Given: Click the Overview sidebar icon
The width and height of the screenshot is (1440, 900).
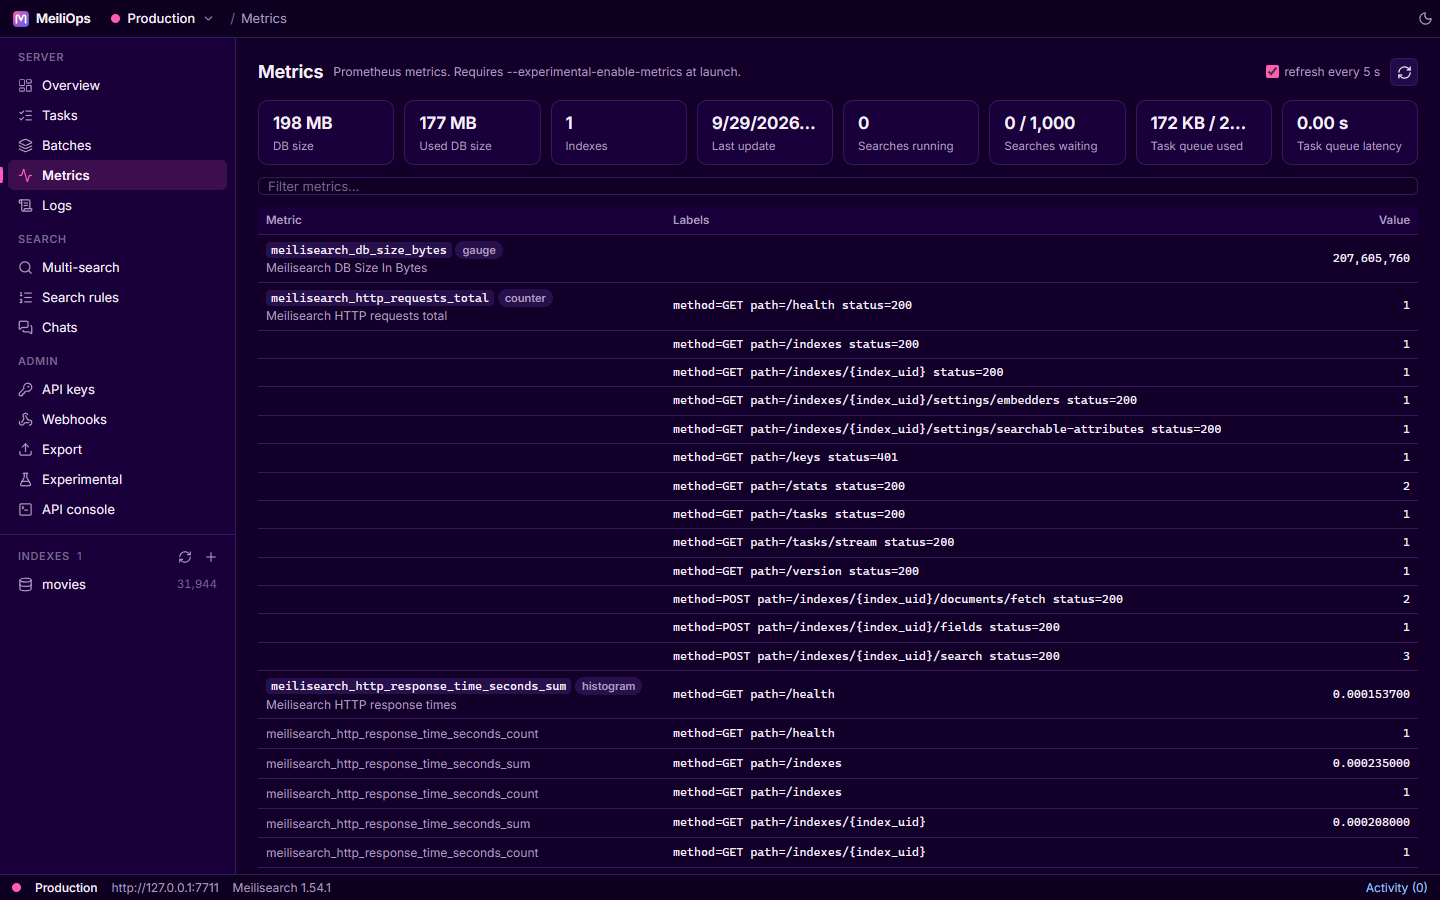Looking at the screenshot, I should tap(26, 86).
